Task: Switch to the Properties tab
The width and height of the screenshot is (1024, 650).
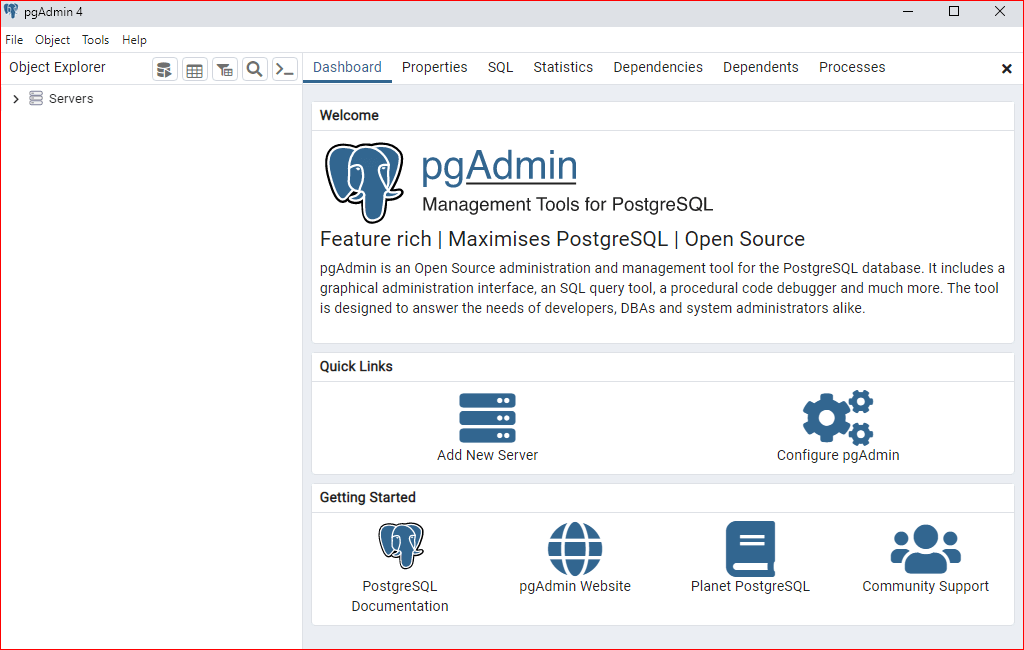Action: (x=434, y=67)
